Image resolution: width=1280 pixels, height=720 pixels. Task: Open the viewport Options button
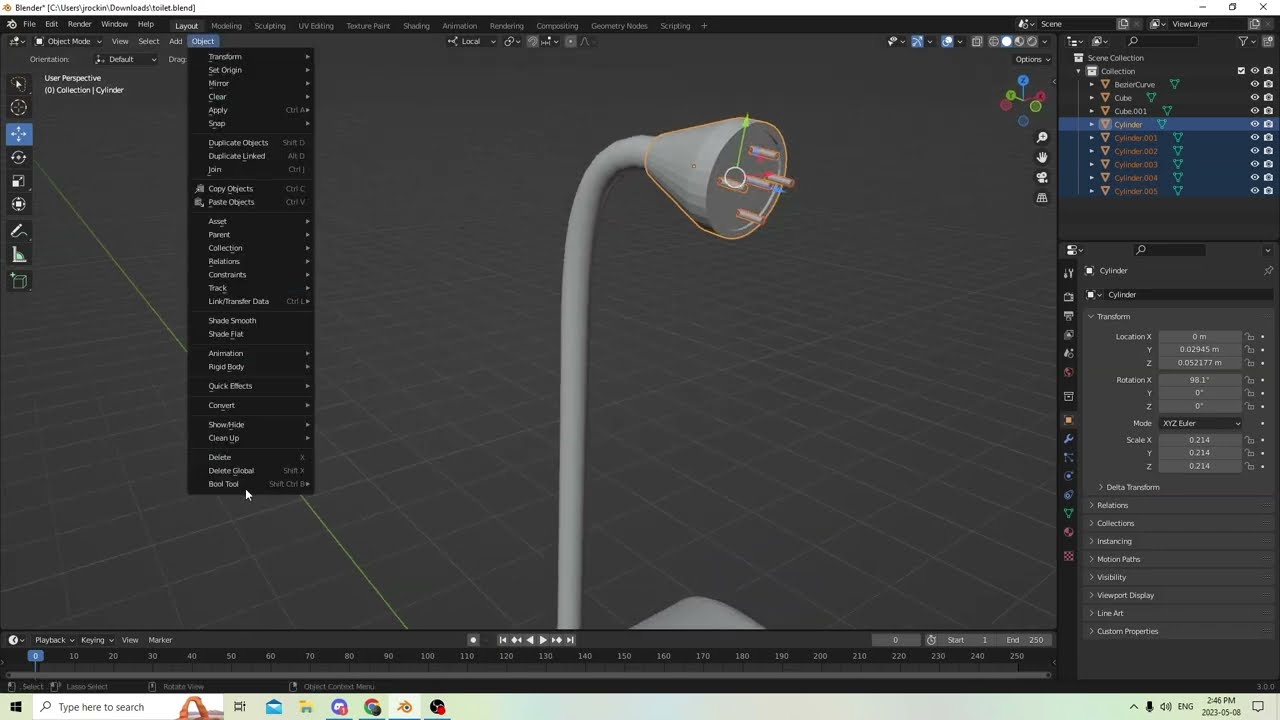click(x=1033, y=59)
